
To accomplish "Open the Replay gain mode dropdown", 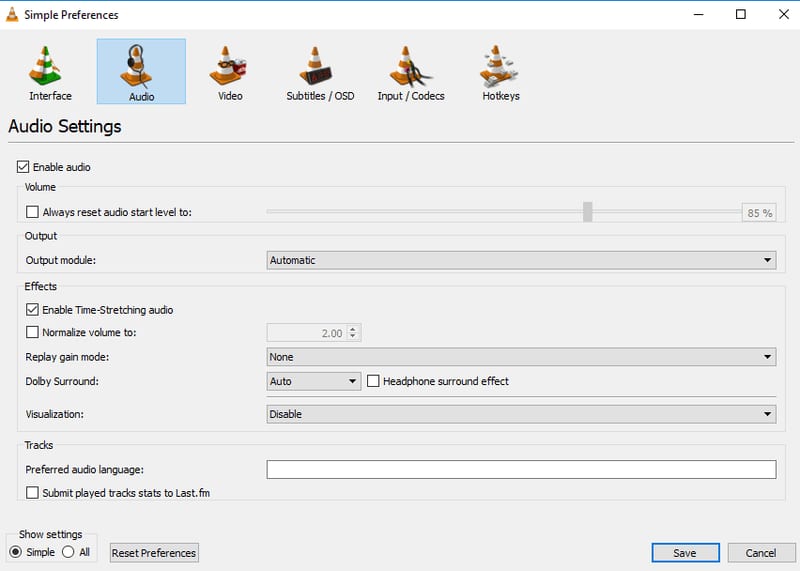I will point(521,357).
